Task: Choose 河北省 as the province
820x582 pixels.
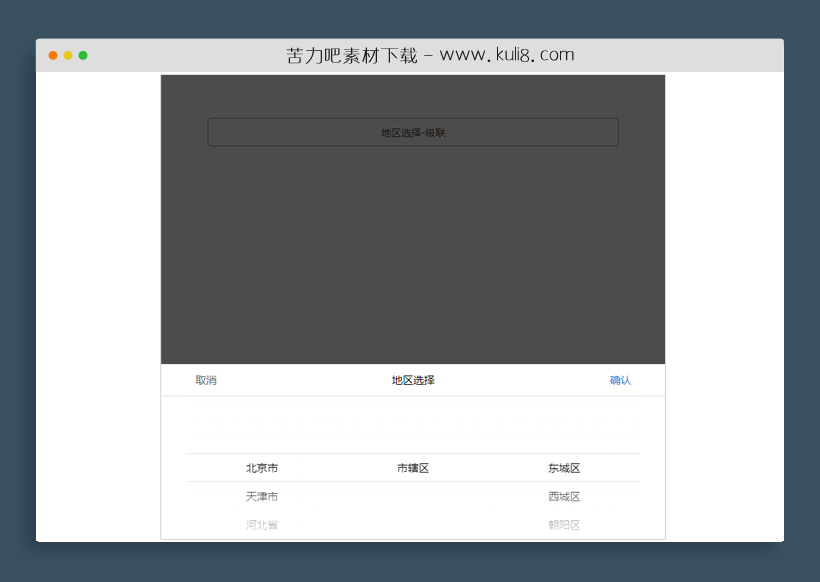Action: (x=262, y=523)
